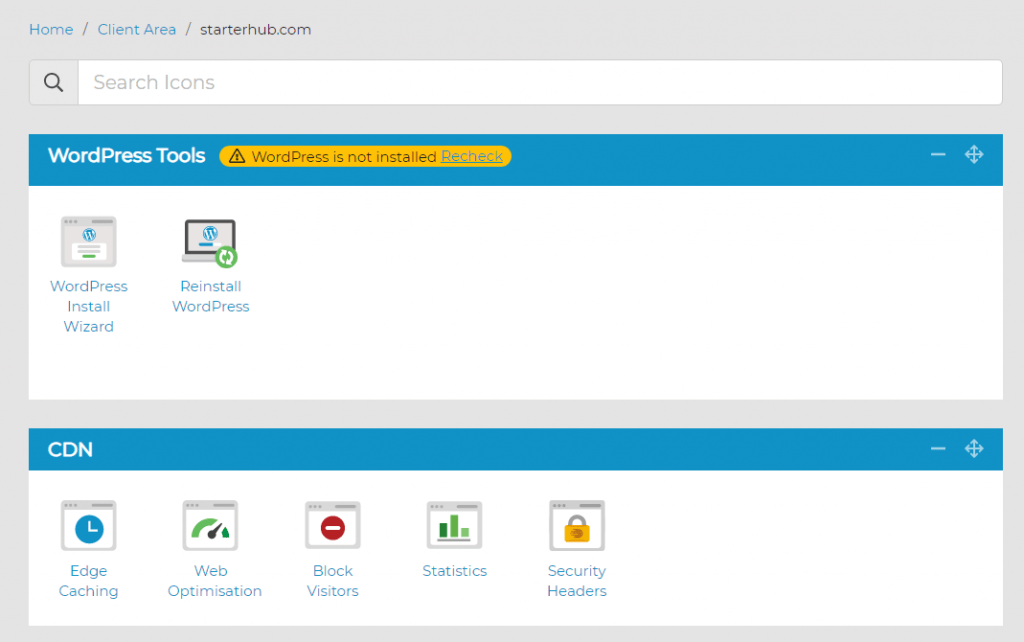Click the Block Visitors text label
The height and width of the screenshot is (642, 1024).
[332, 581]
